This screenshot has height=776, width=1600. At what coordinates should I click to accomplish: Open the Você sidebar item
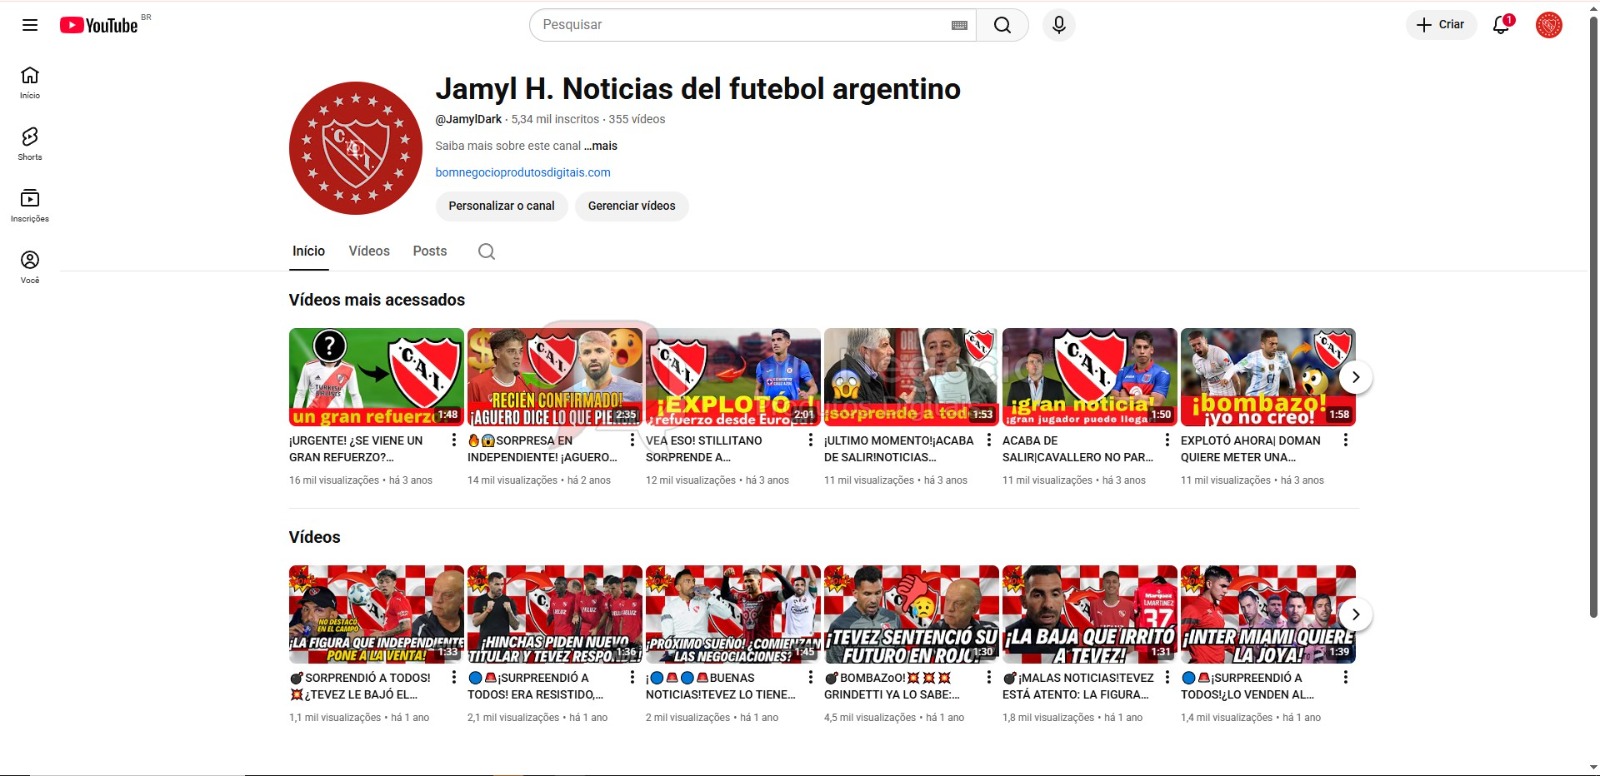[30, 267]
